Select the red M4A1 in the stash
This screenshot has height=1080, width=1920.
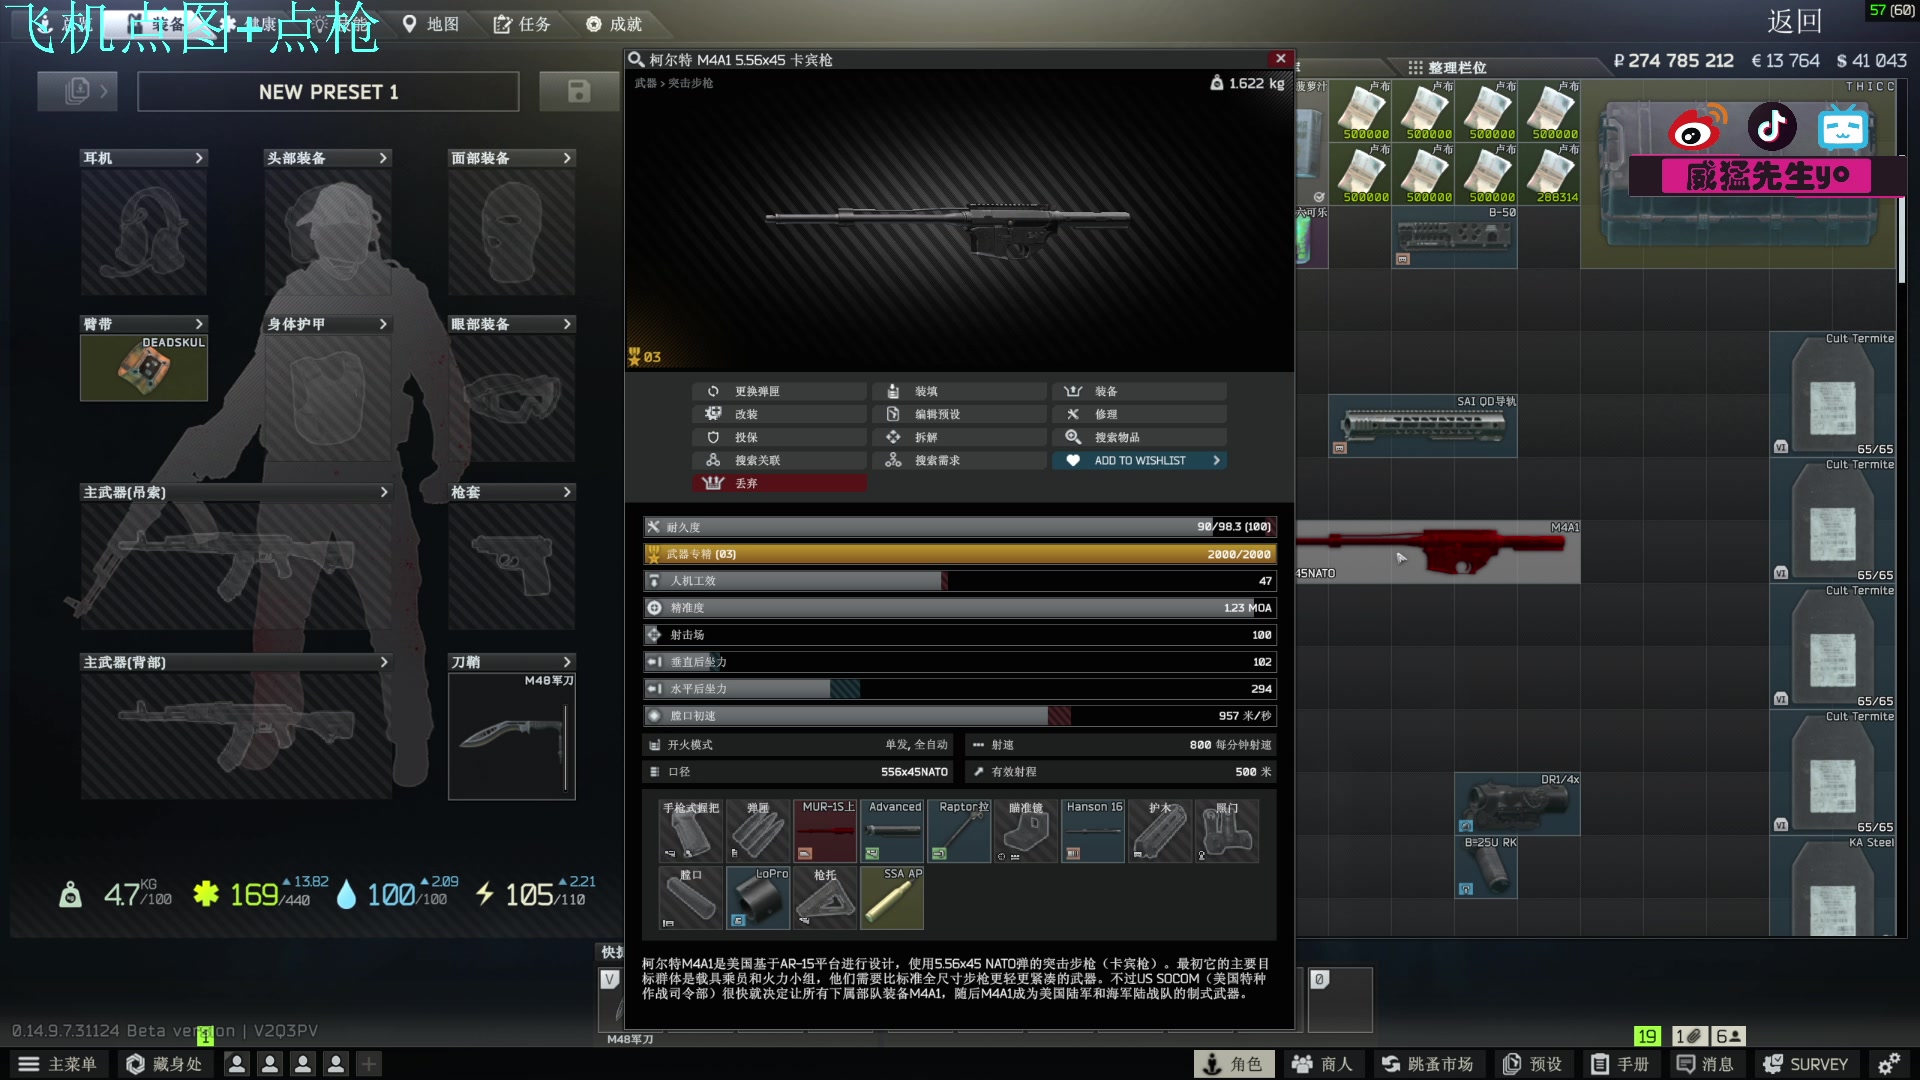click(x=1438, y=551)
